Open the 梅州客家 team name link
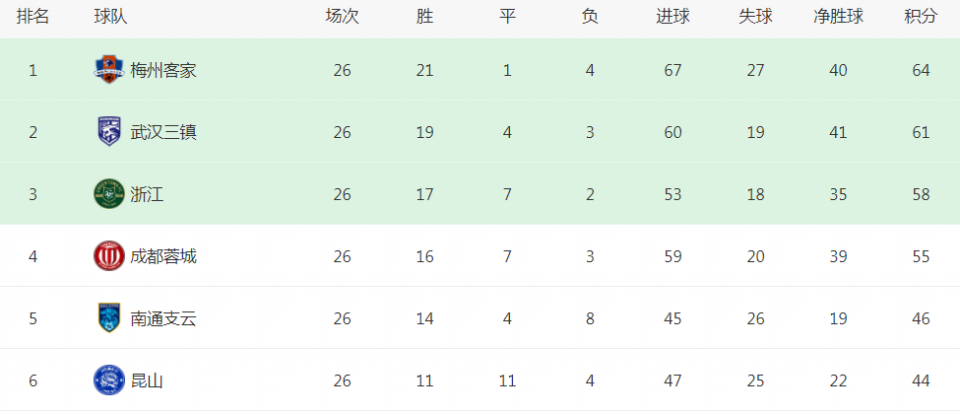This screenshot has height=414, width=960. (163, 70)
